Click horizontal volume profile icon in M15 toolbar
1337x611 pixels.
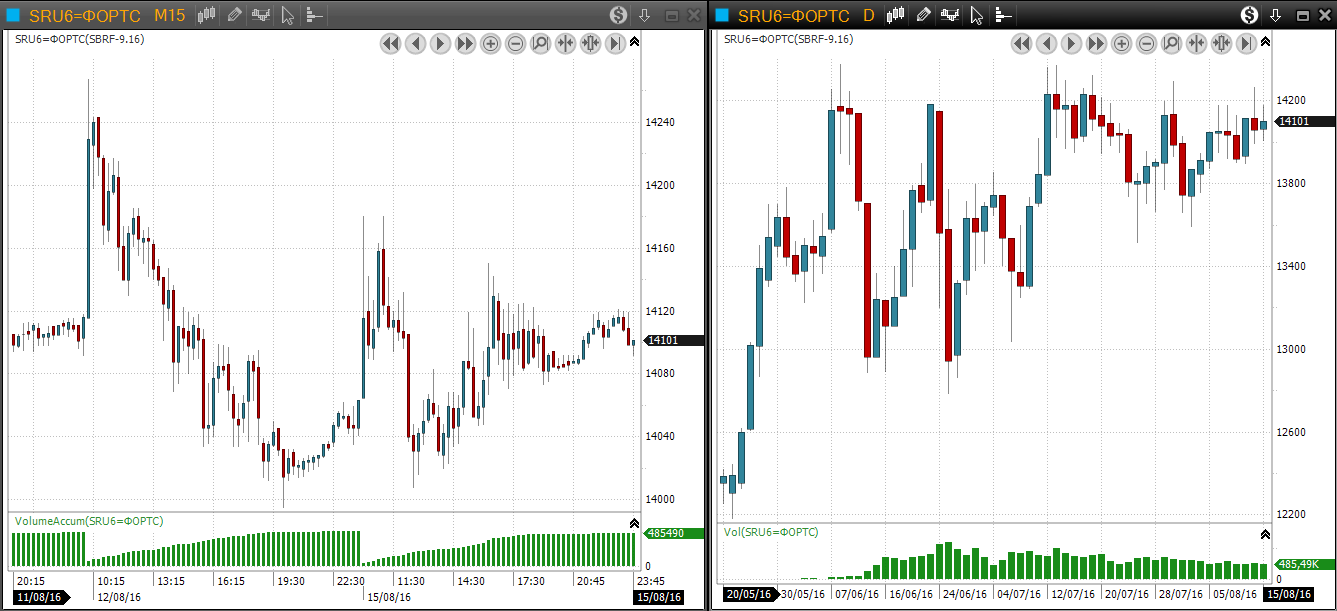point(314,15)
